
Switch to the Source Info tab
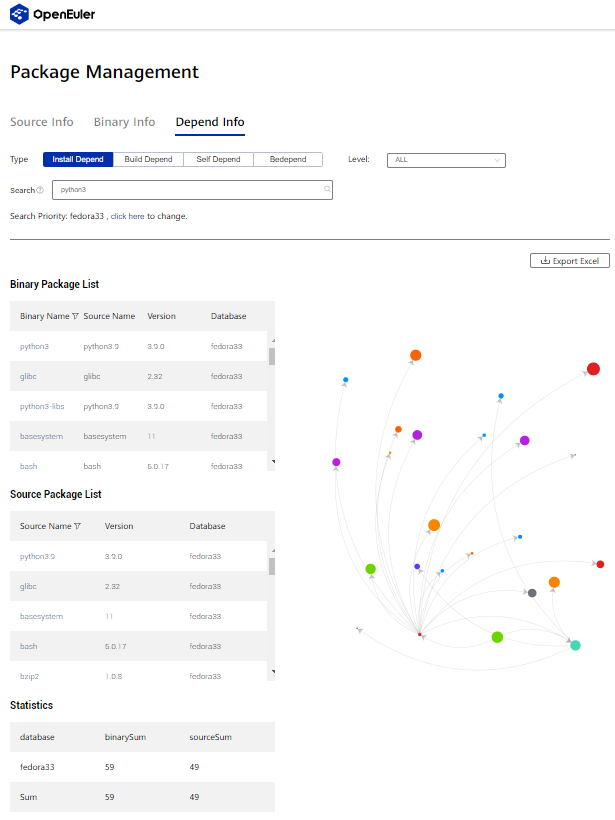click(x=42, y=122)
